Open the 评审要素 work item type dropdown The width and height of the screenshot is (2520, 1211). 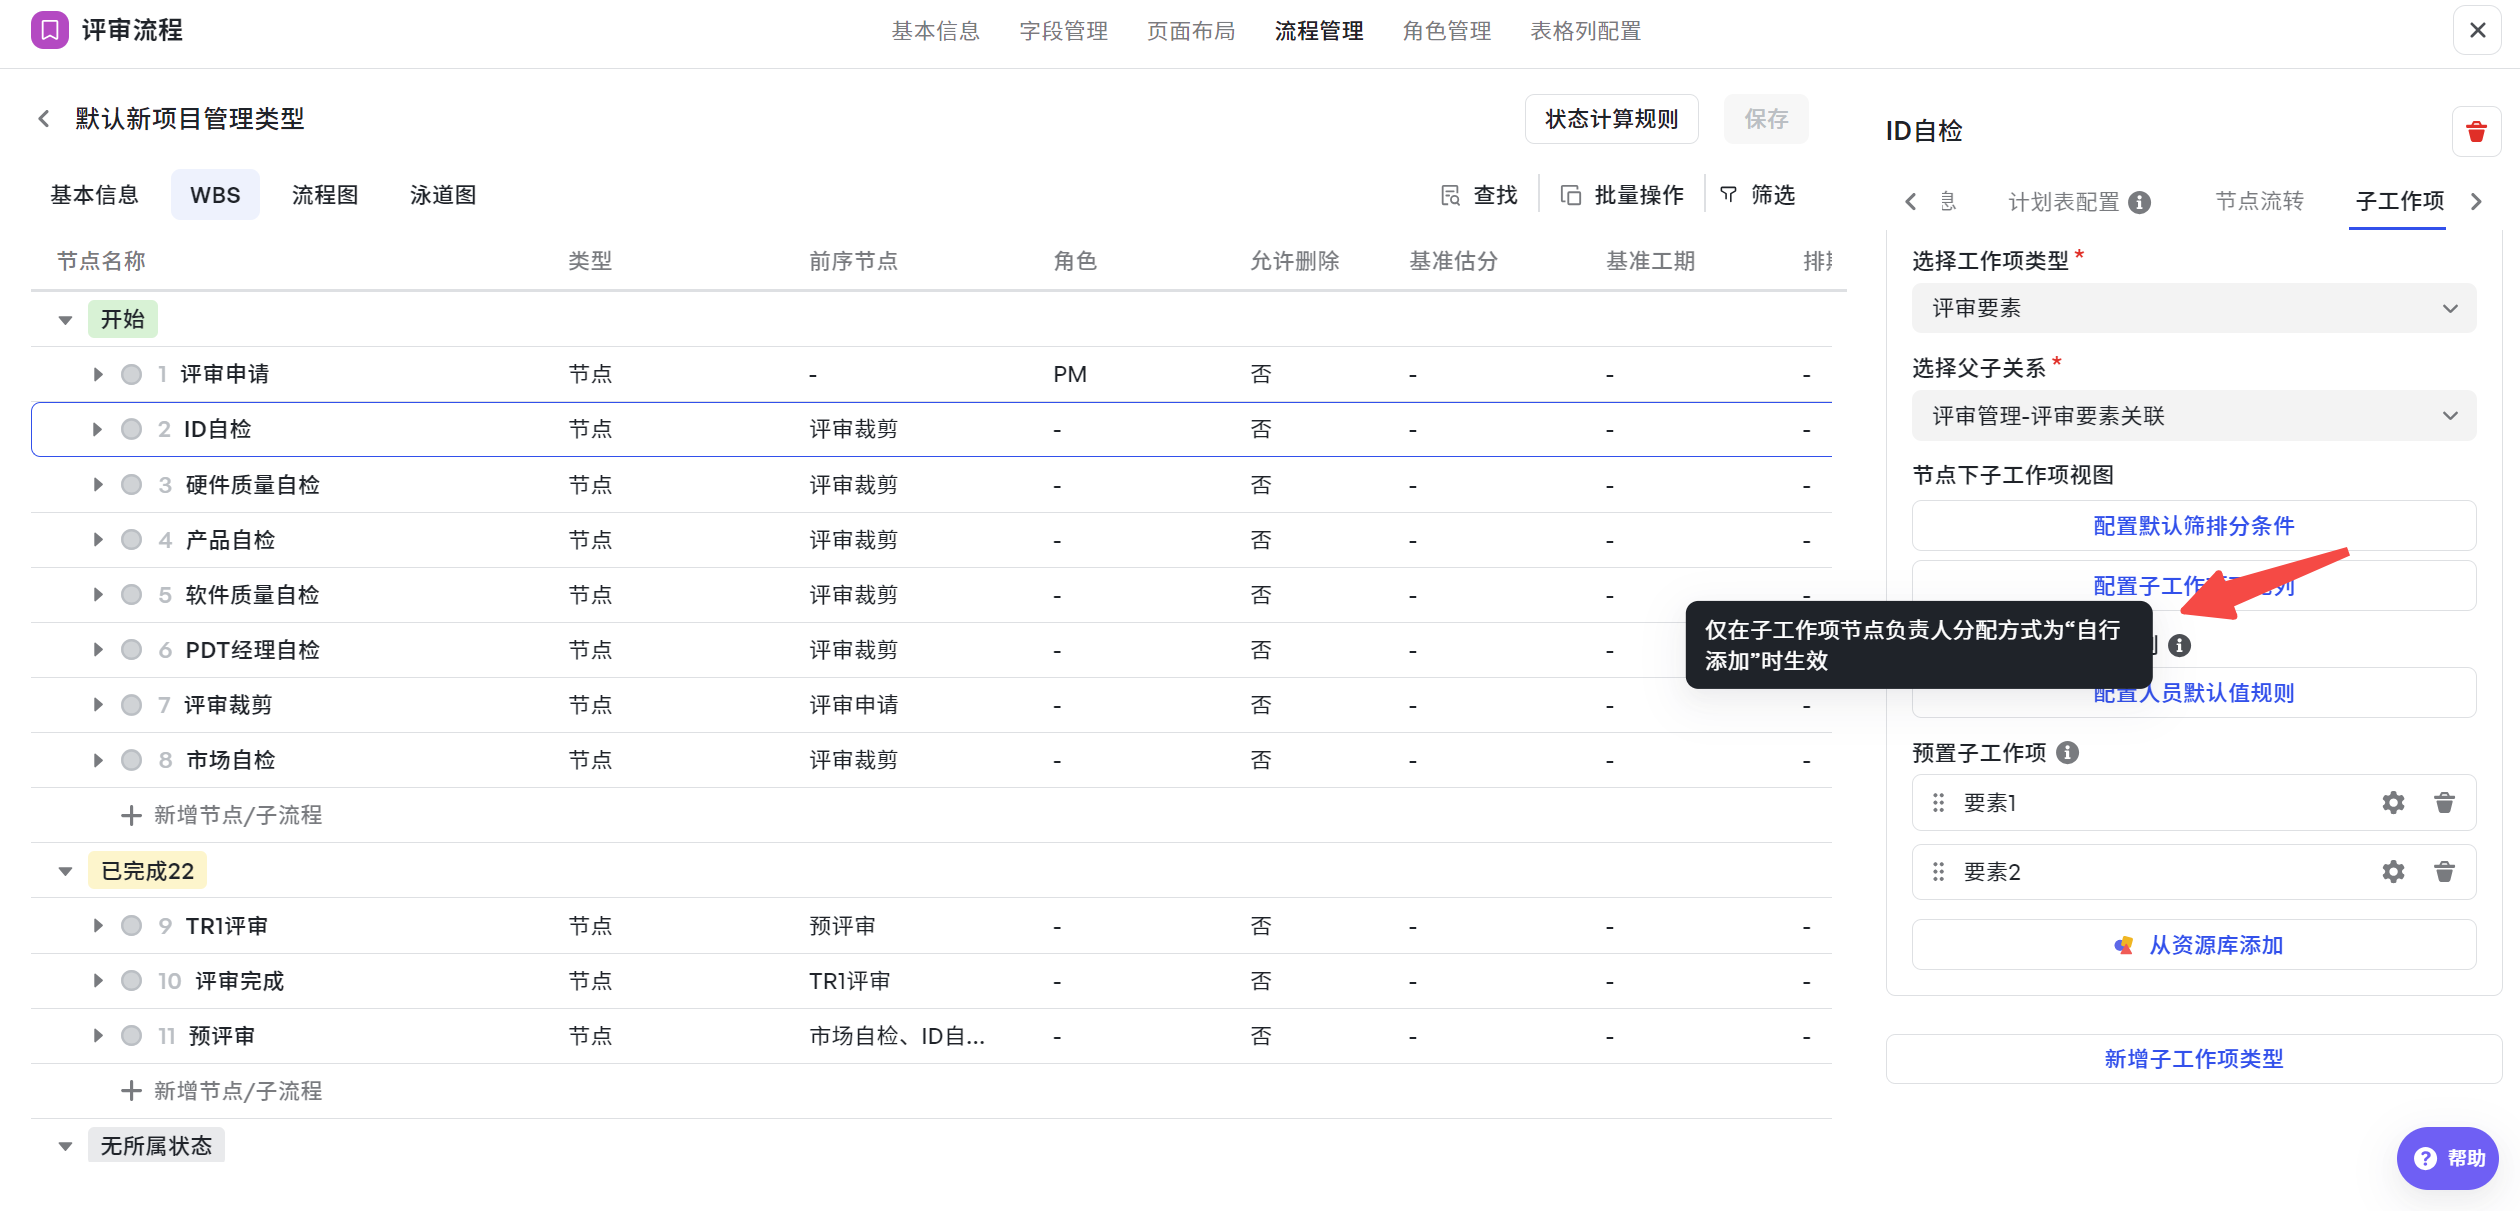(x=2194, y=308)
